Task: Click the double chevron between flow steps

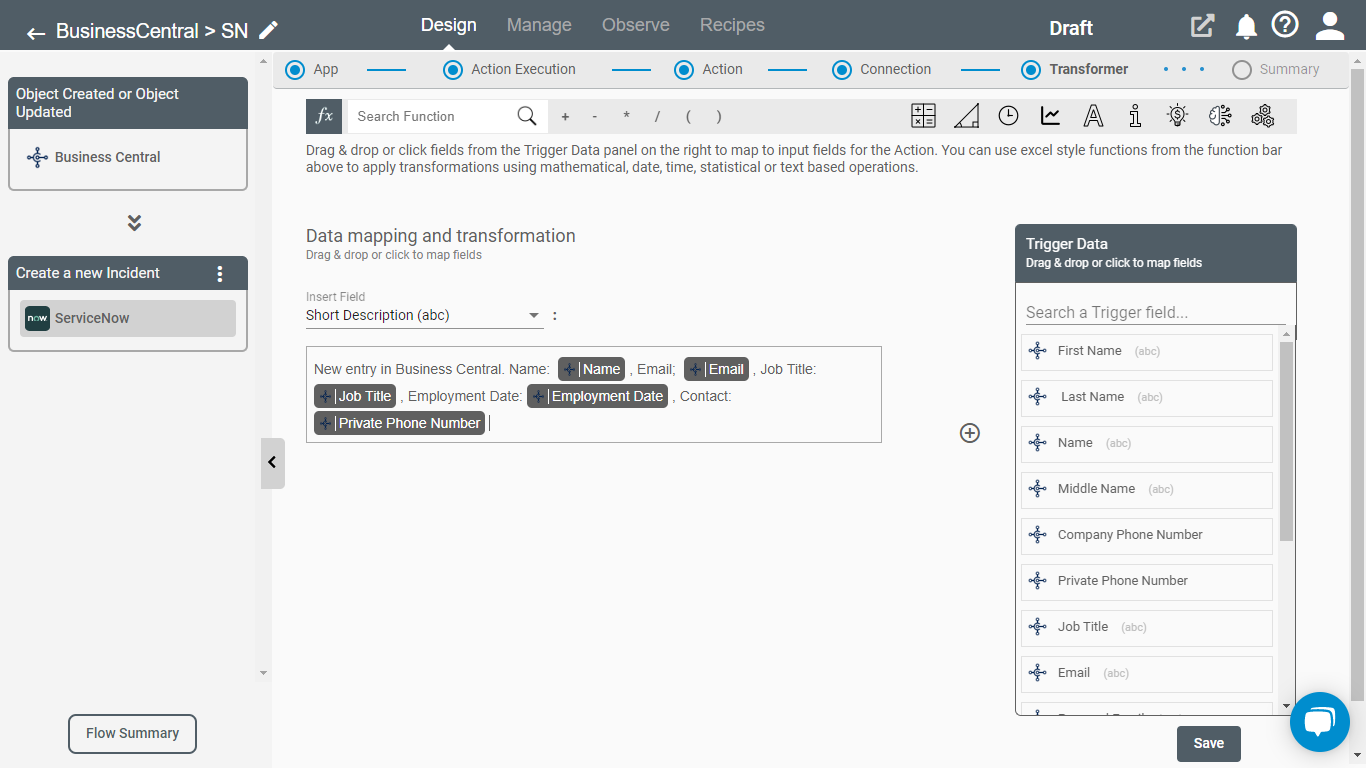Action: tap(134, 223)
